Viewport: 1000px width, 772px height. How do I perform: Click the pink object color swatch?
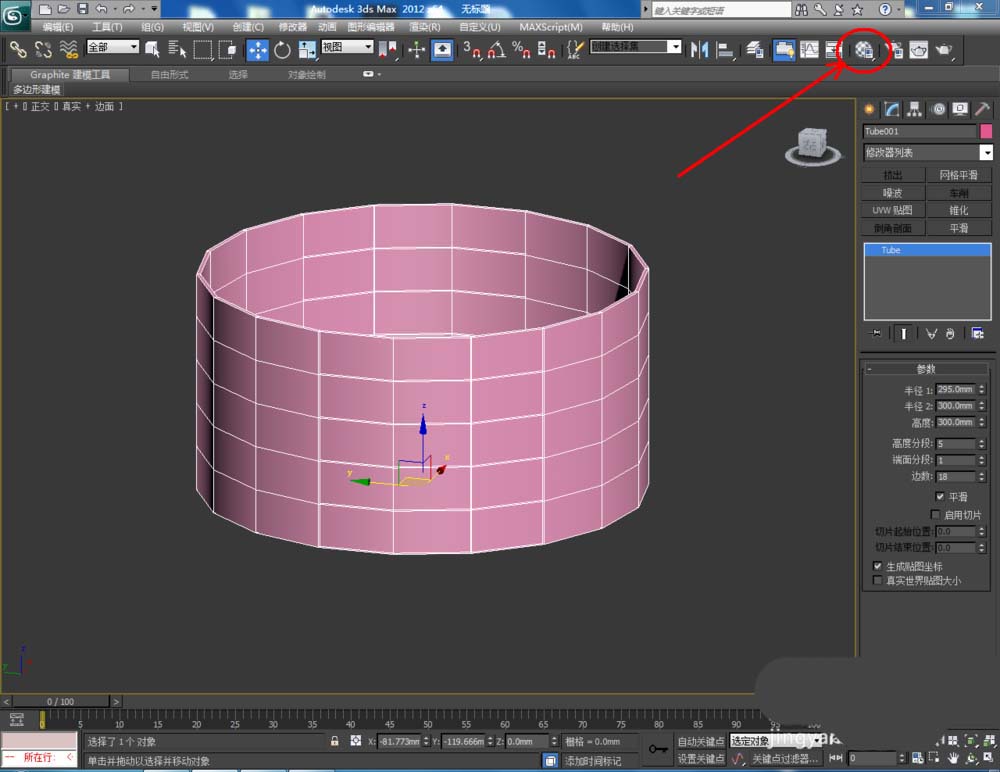[986, 131]
